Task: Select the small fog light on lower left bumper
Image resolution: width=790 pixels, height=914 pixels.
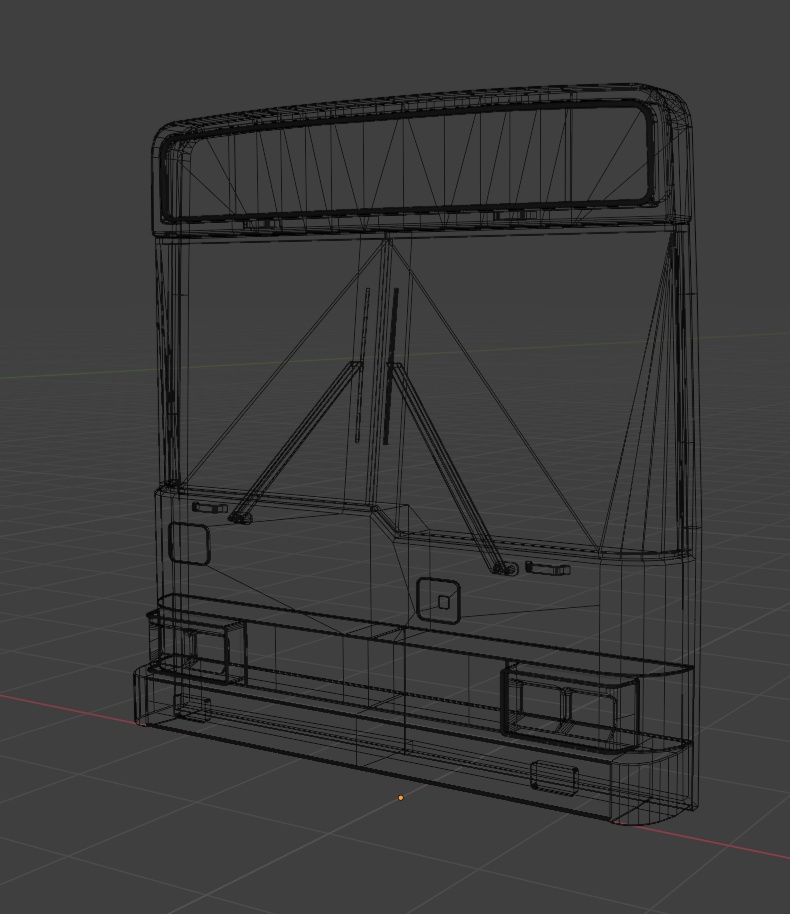Action: pyautogui.click(x=192, y=708)
